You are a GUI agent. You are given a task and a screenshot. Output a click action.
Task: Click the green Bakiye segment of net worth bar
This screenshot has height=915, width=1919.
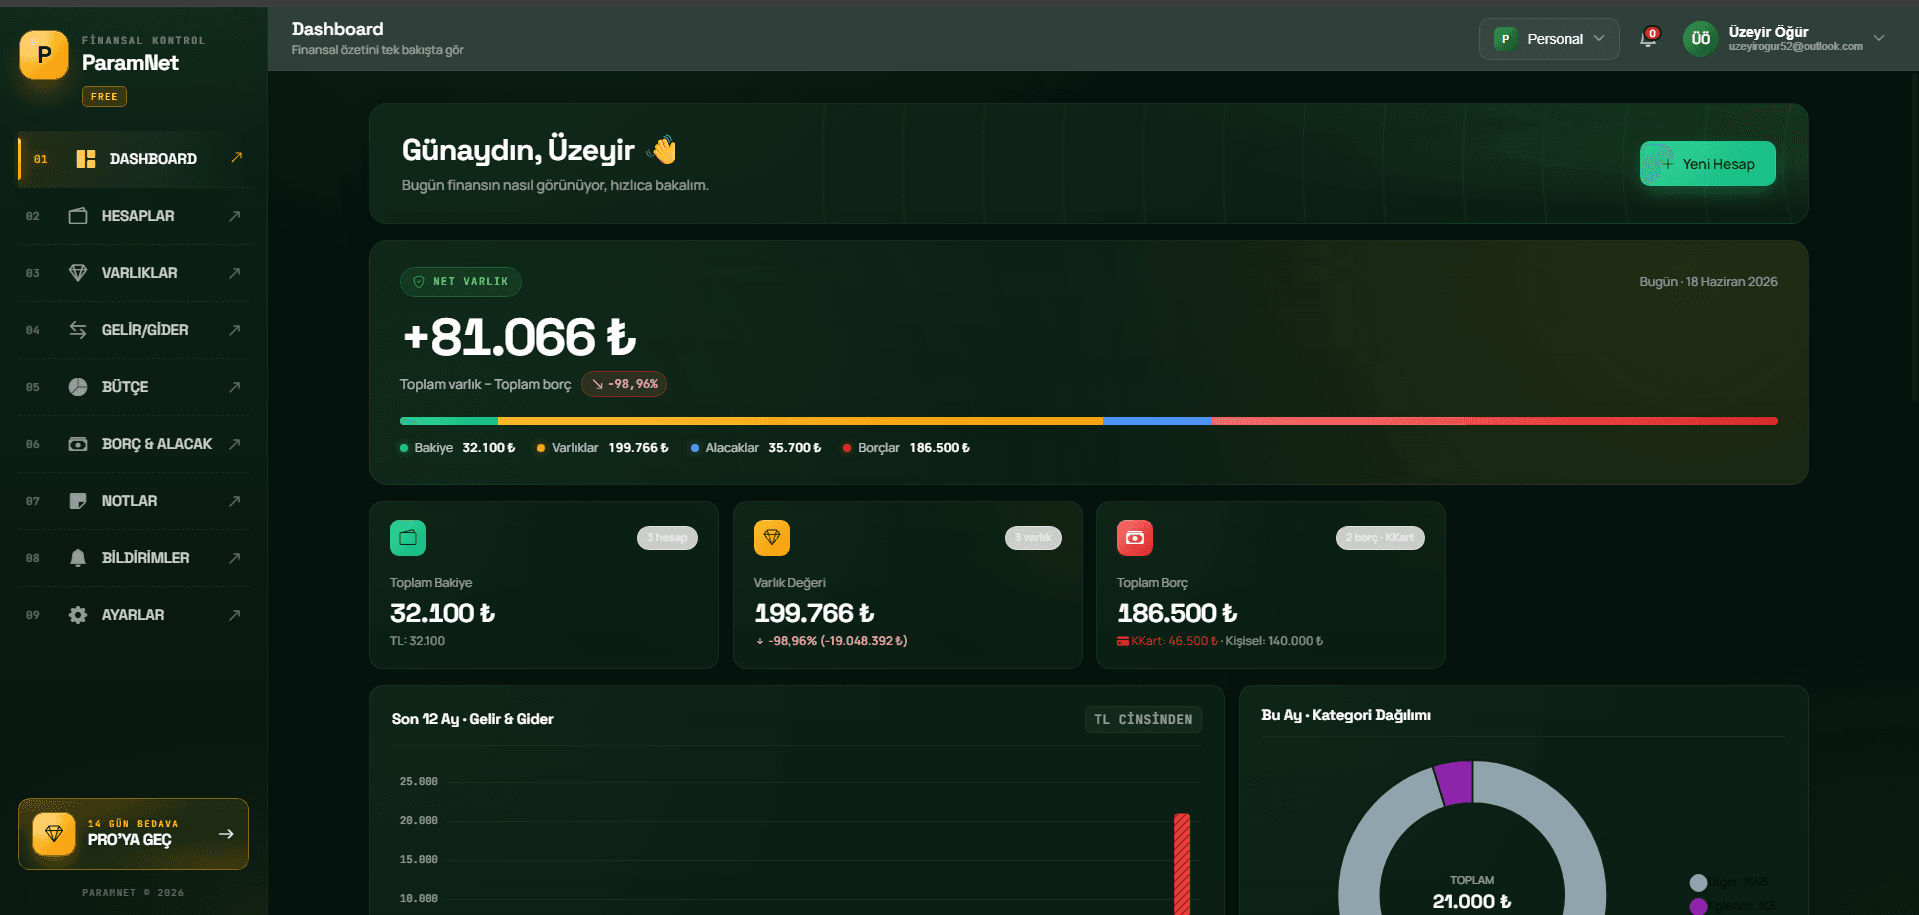448,421
